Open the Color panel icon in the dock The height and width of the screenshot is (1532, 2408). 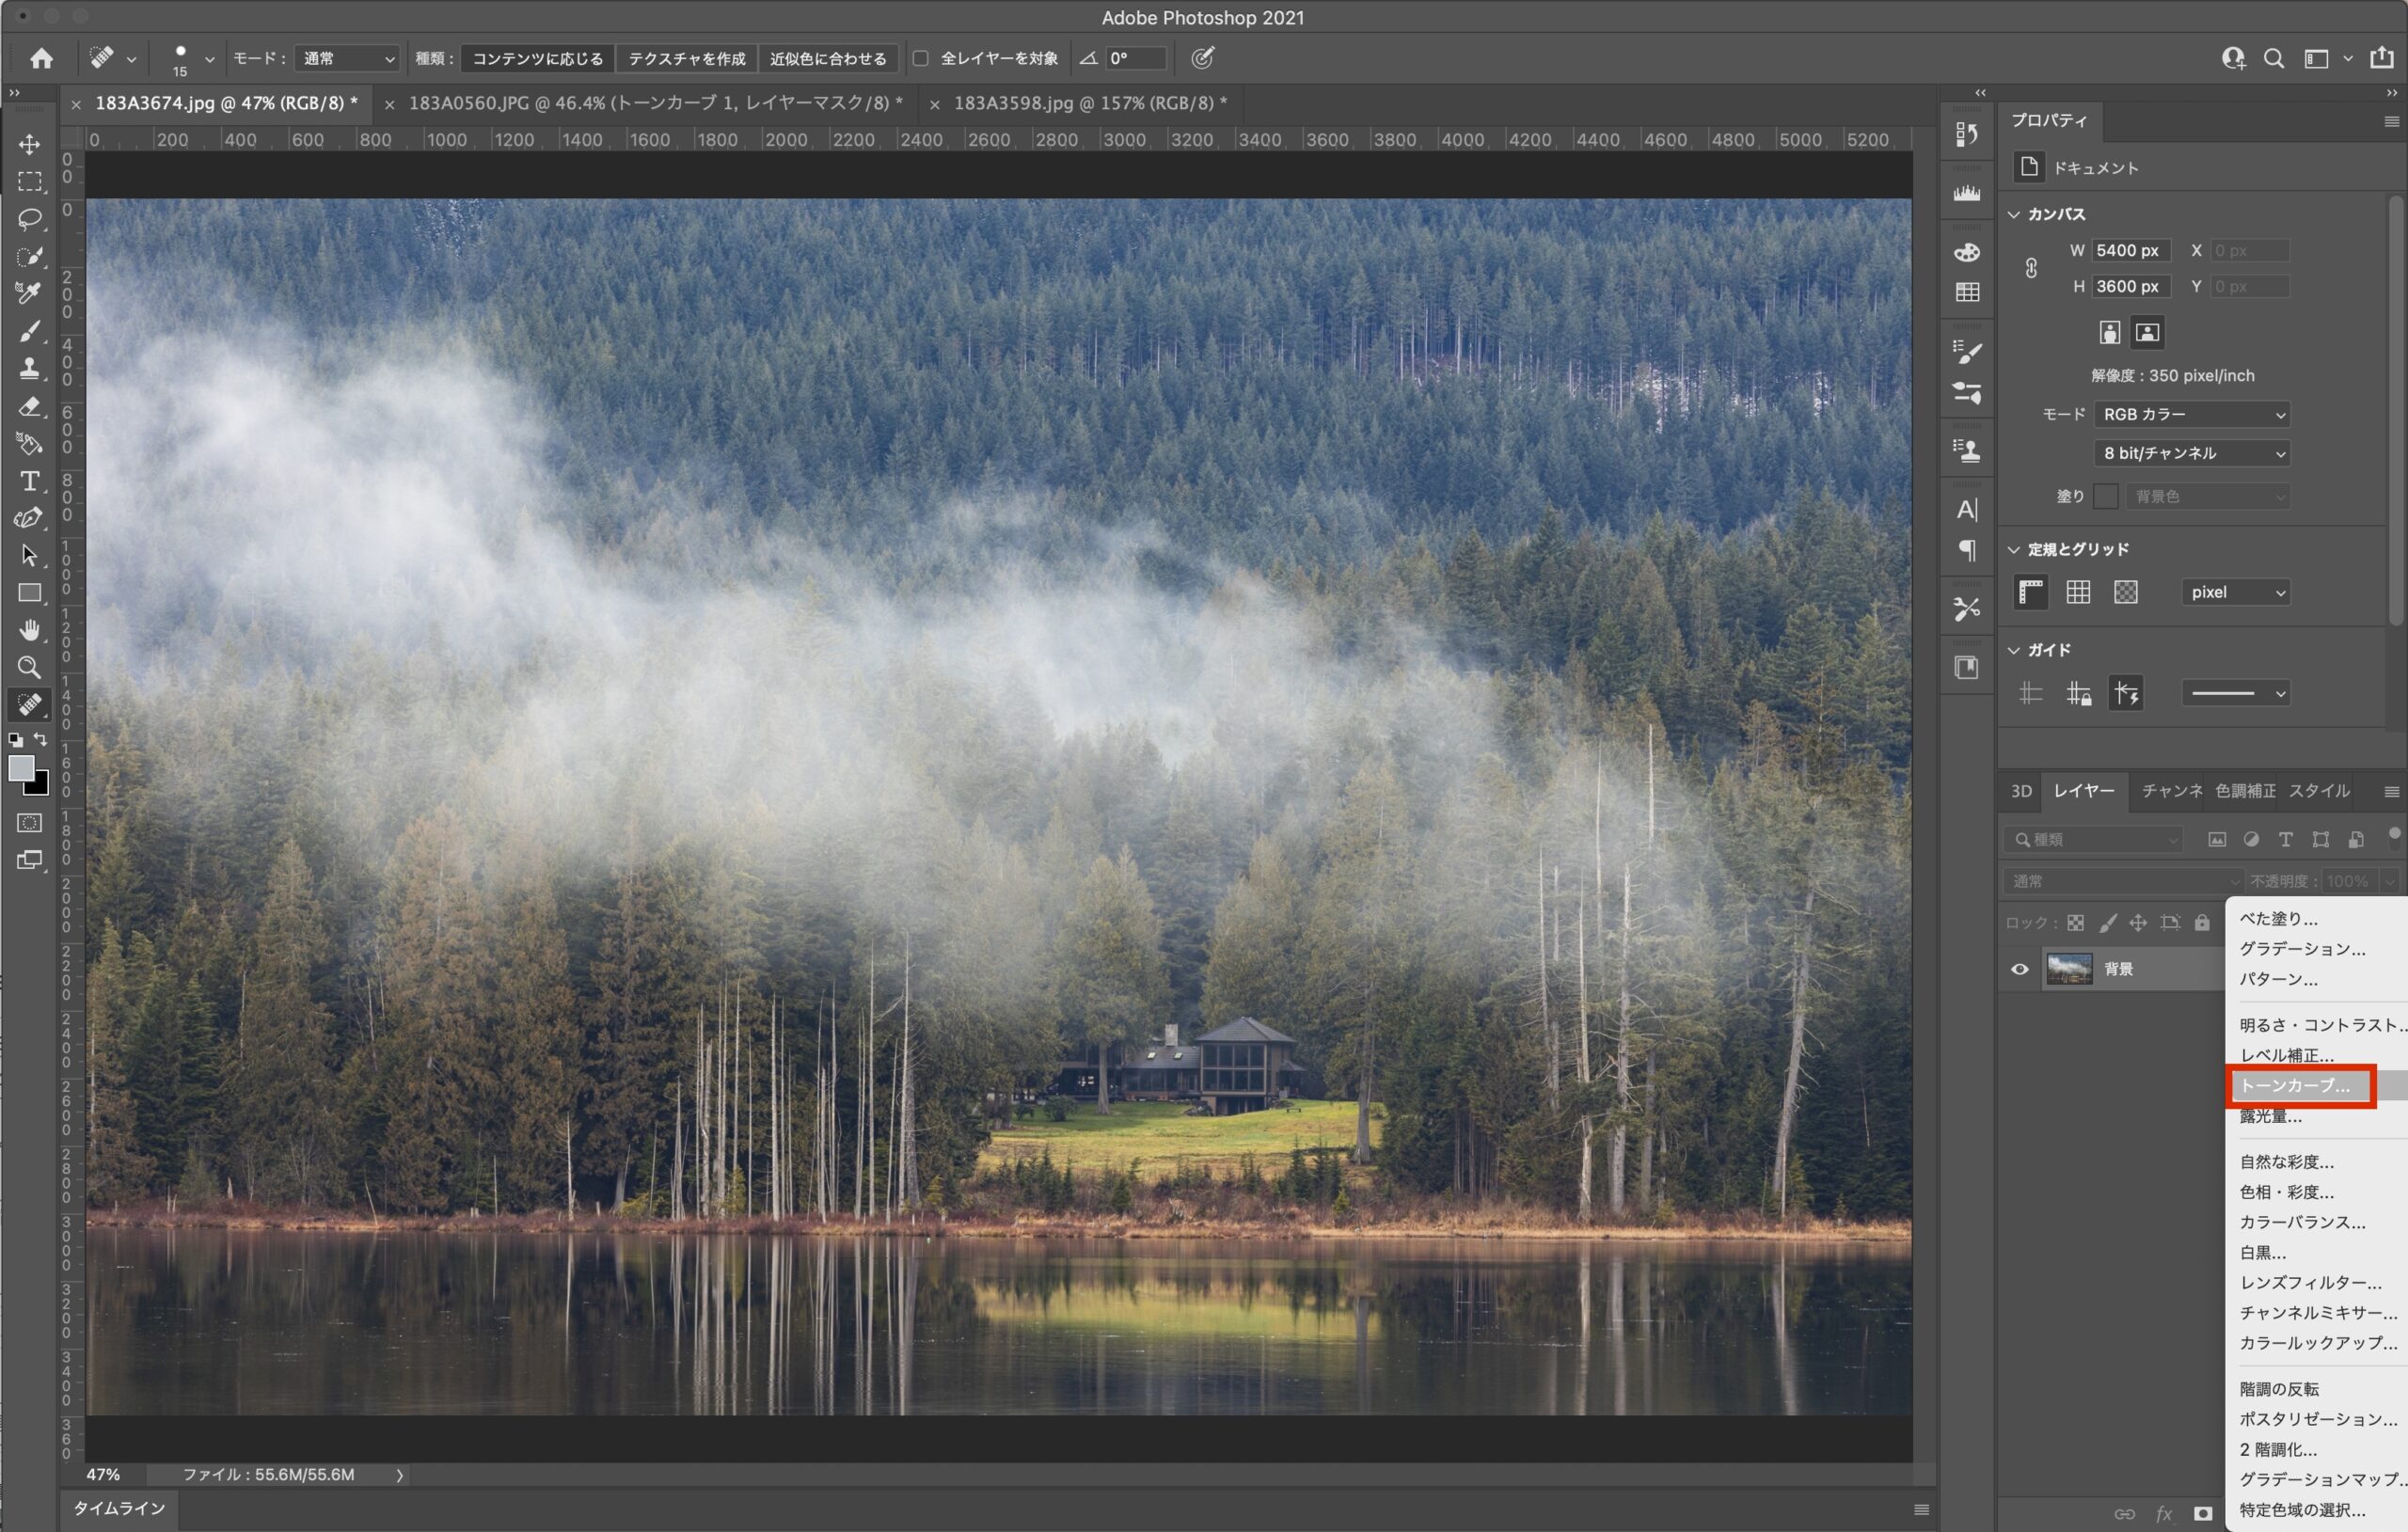1966,252
